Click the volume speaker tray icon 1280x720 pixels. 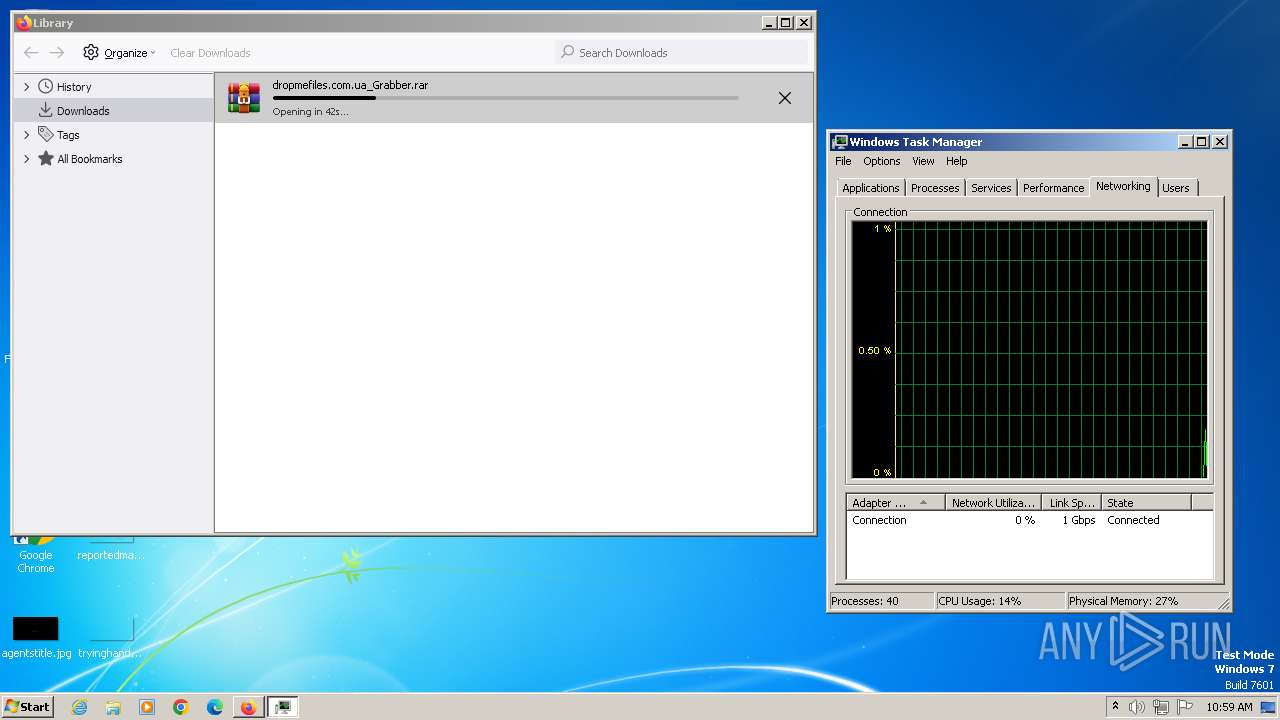click(1136, 707)
